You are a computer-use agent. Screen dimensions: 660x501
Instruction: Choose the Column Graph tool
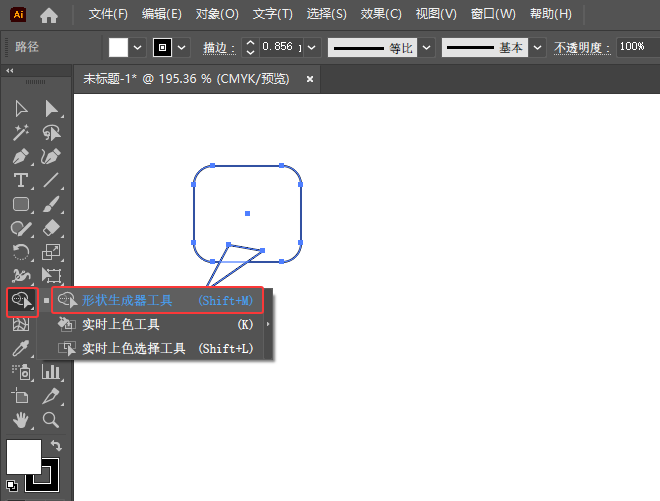(51, 372)
